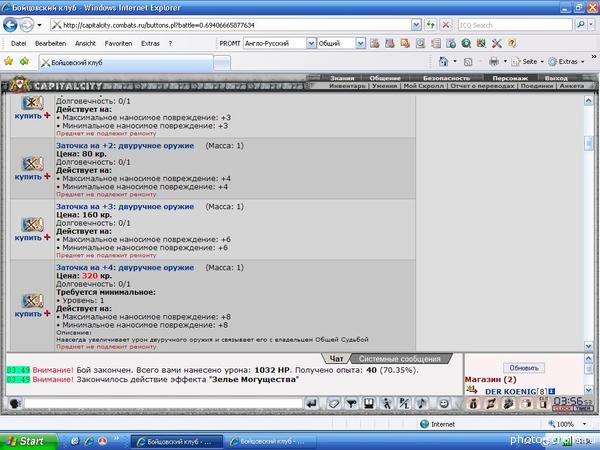The height and width of the screenshot is (450, 600).
Task: Switch to the Чат tab
Action: point(336,359)
